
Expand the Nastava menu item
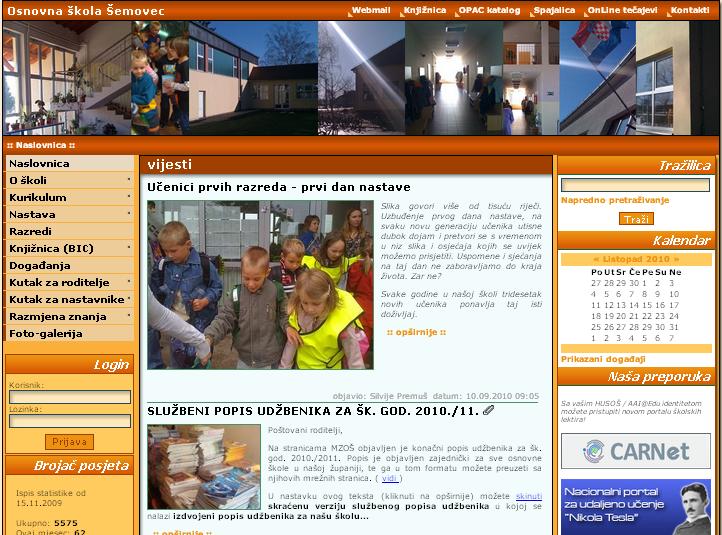pyautogui.click(x=70, y=215)
